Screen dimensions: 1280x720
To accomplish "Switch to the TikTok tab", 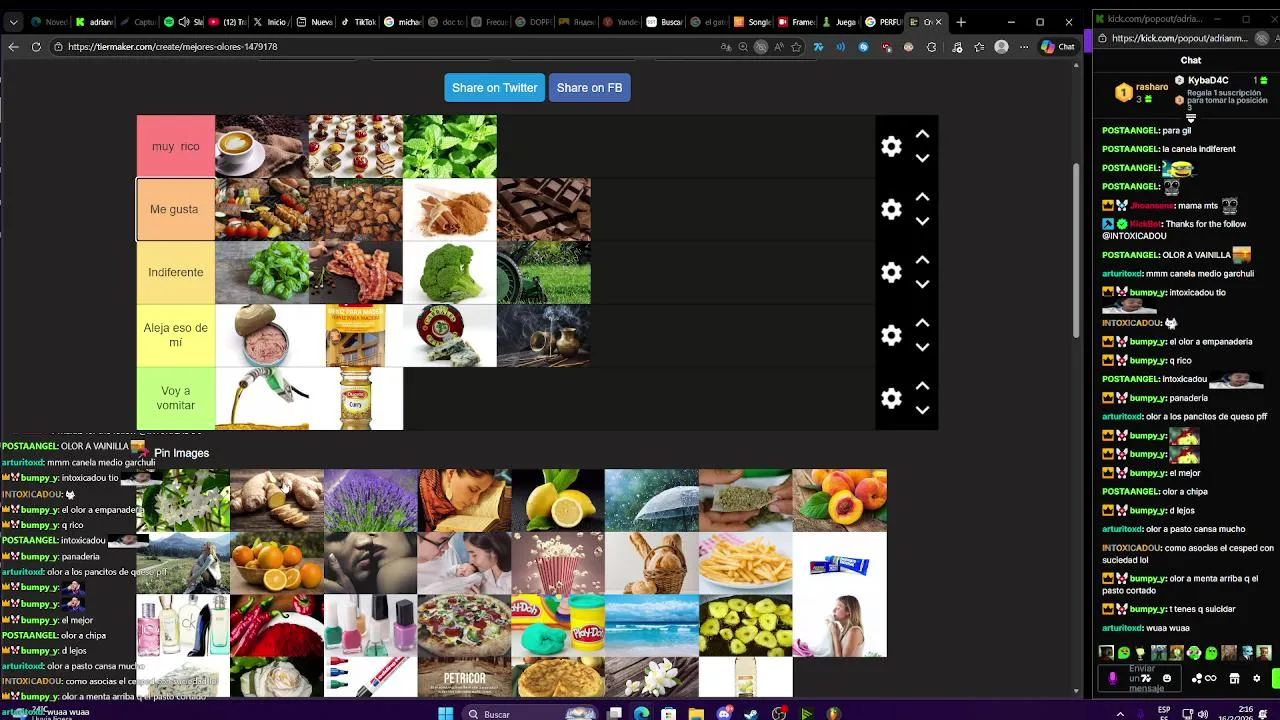I will 360,22.
